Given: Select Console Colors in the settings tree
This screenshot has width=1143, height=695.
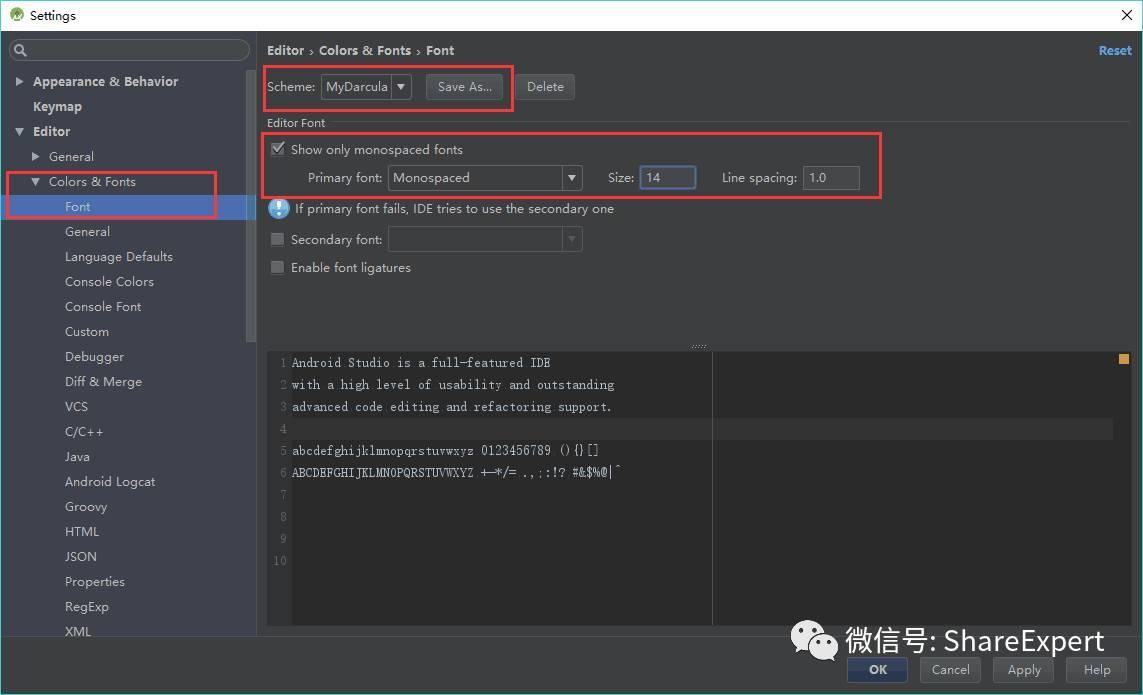Looking at the screenshot, I should (109, 282).
